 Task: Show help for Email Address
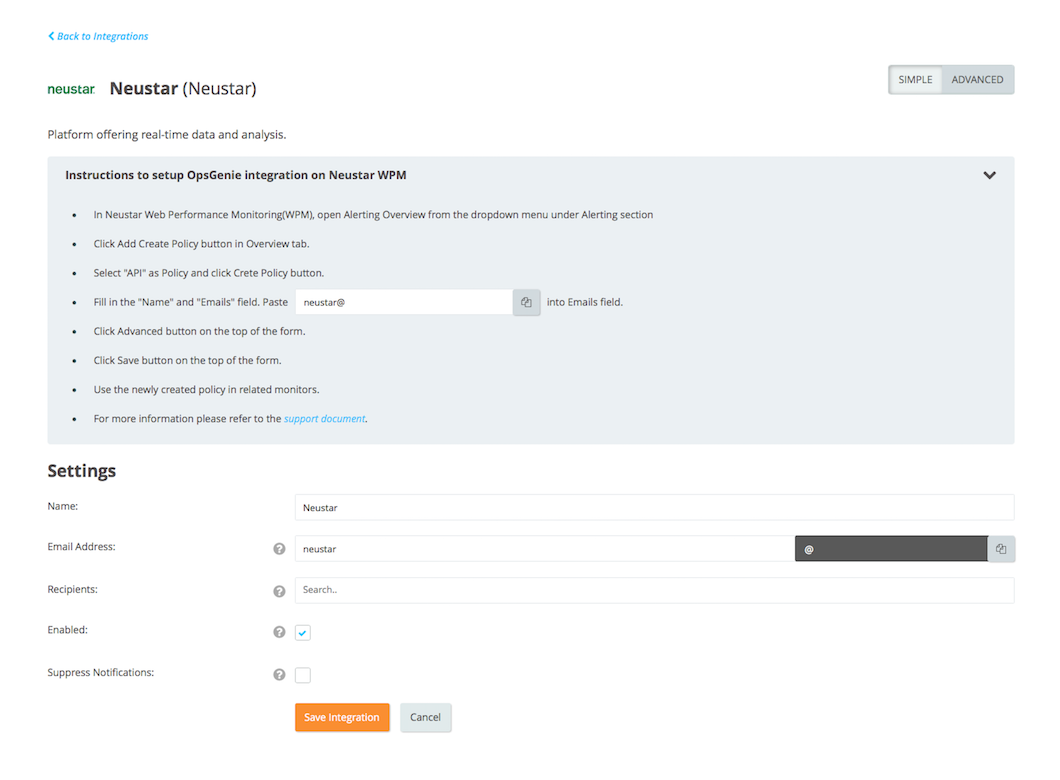[x=279, y=549]
